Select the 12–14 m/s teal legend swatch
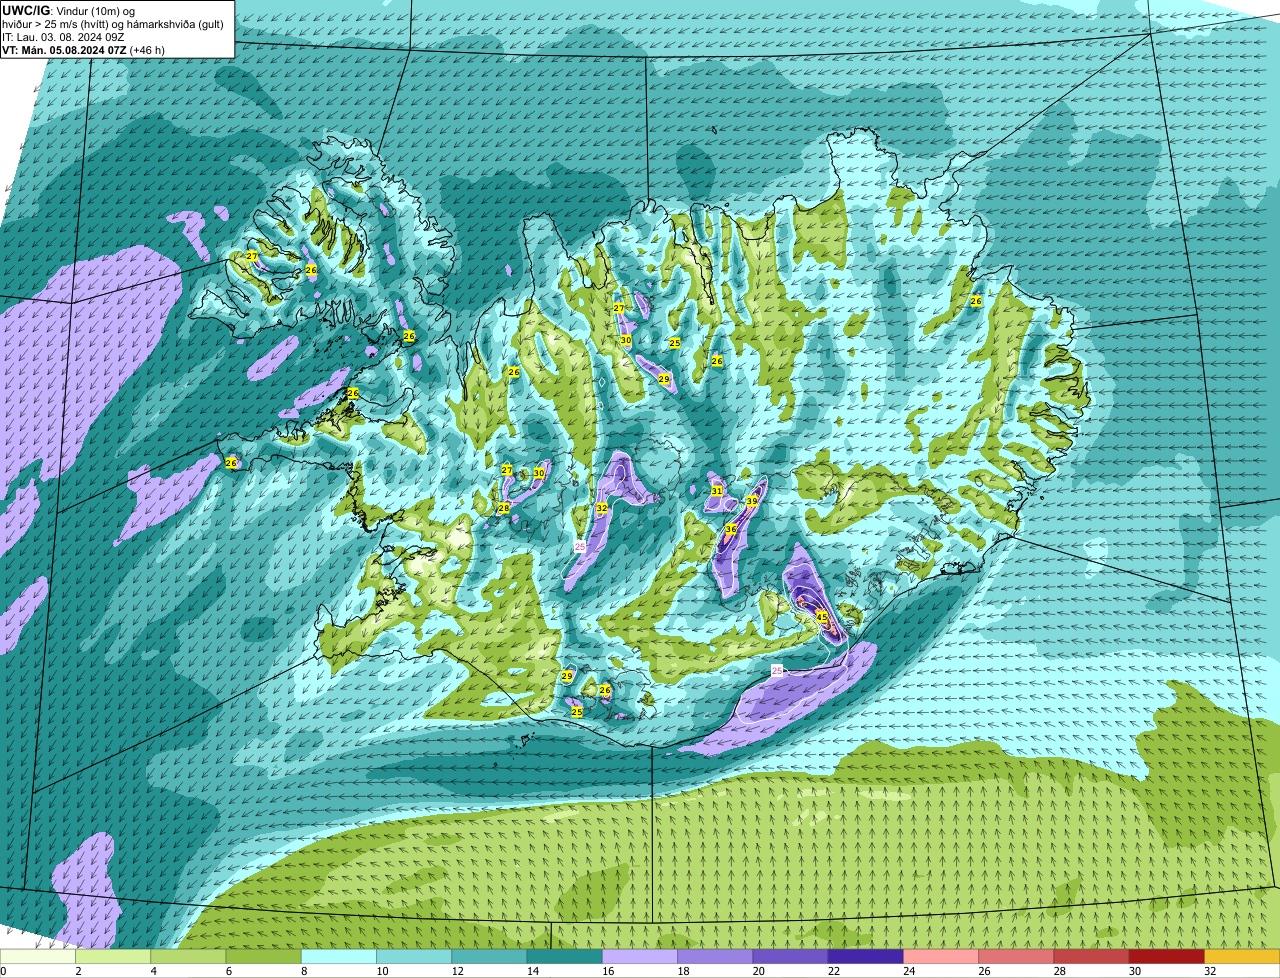 point(489,957)
